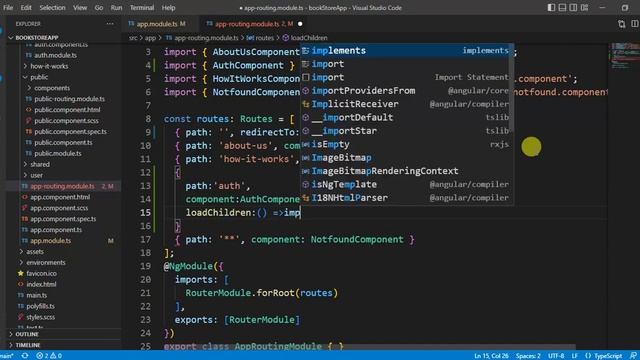
Task: Open app.component.scss file
Action: (x=59, y=208)
